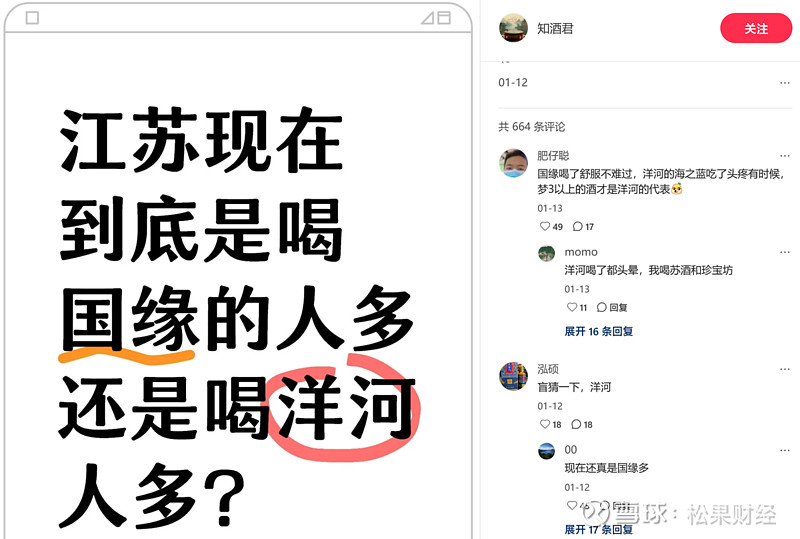Open momo's profile avatar
Viewport: 800px width, 539px height.
(547, 253)
